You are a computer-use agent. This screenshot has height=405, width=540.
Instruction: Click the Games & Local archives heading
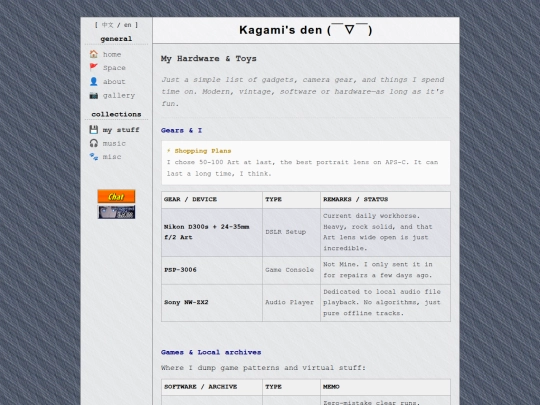coord(211,352)
